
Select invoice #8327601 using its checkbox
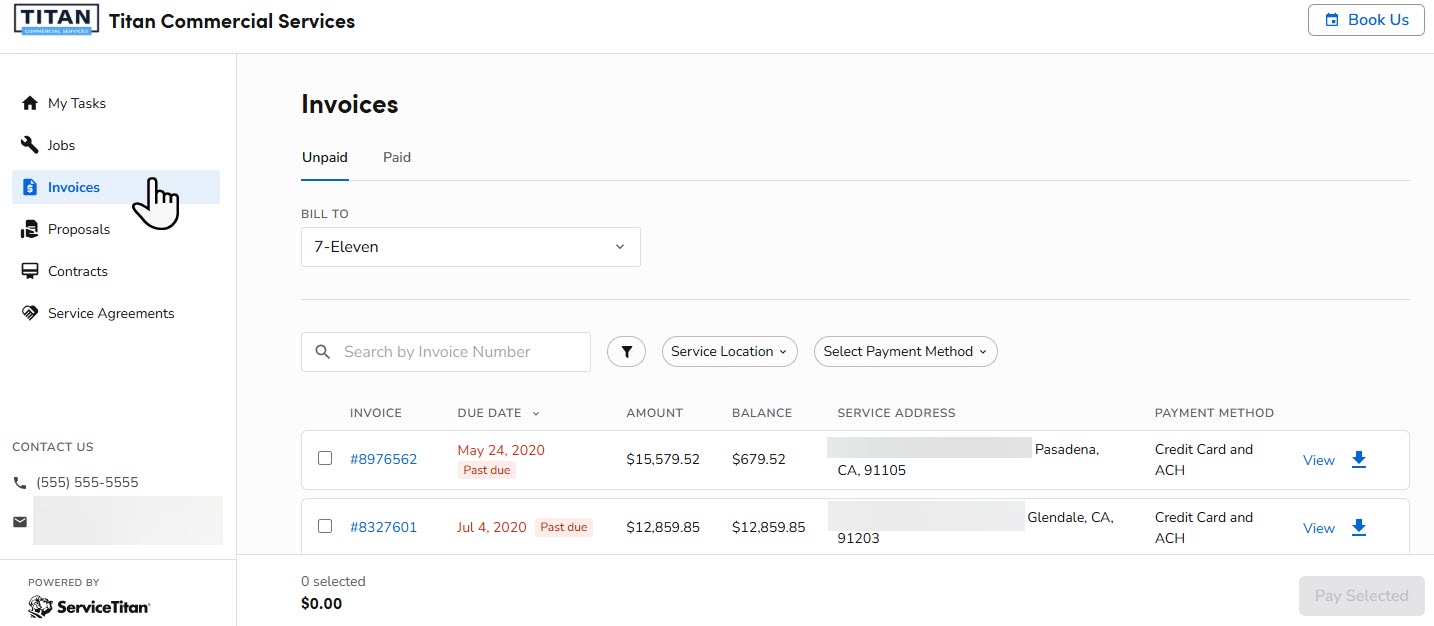[x=325, y=525]
